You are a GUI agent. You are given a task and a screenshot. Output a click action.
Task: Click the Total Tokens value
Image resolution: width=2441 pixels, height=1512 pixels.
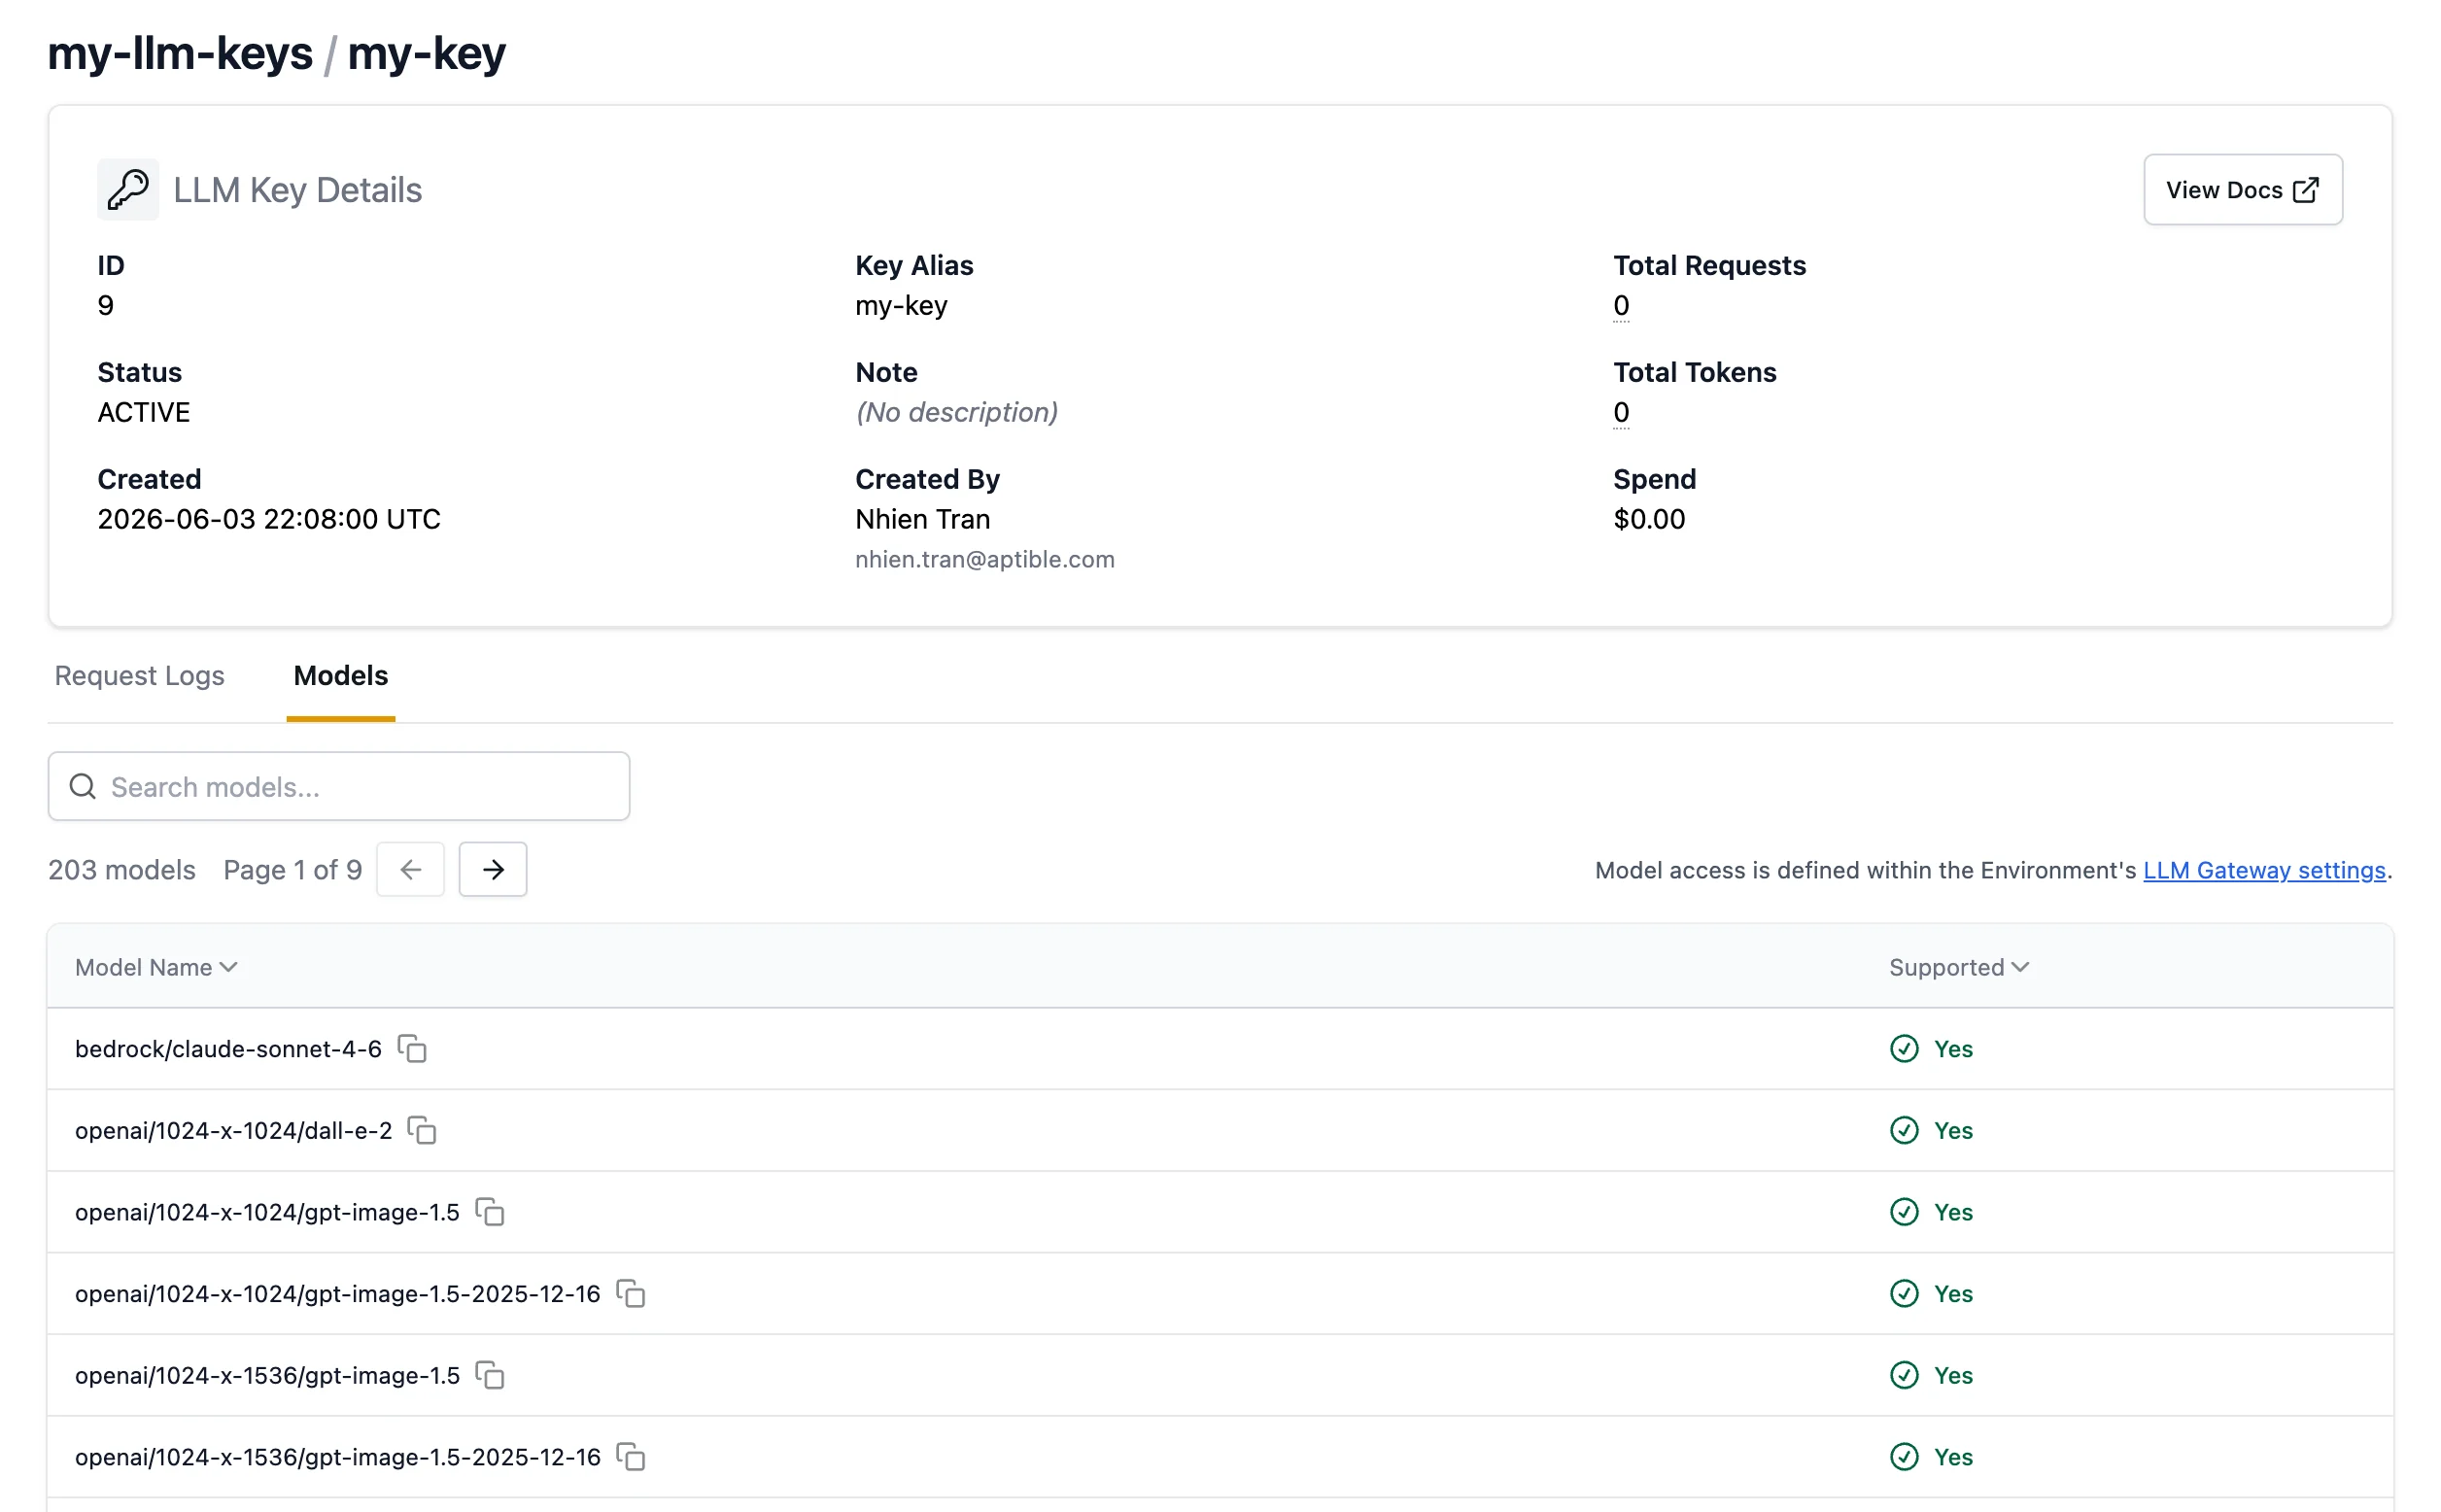coord(1621,412)
